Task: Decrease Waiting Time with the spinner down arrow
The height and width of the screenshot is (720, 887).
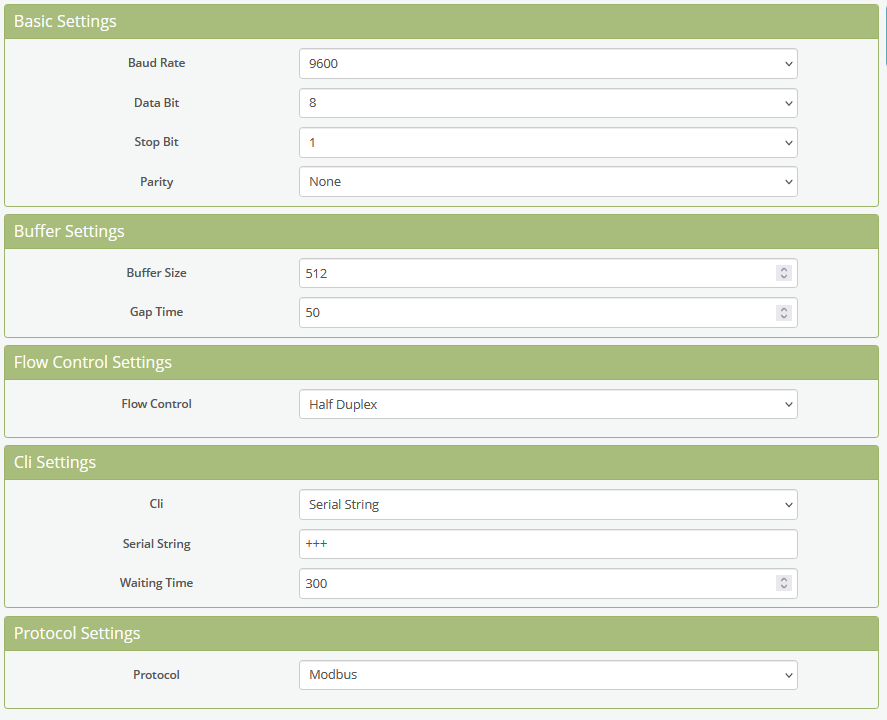Action: 784,587
